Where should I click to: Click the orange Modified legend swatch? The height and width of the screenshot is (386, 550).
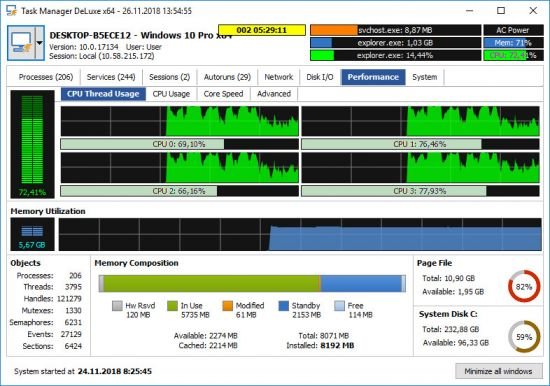pyautogui.click(x=227, y=306)
